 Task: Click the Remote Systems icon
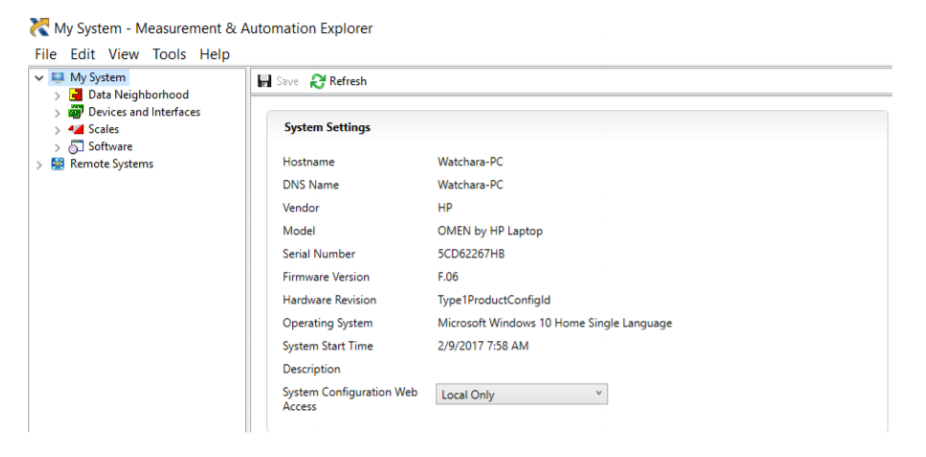(58, 164)
